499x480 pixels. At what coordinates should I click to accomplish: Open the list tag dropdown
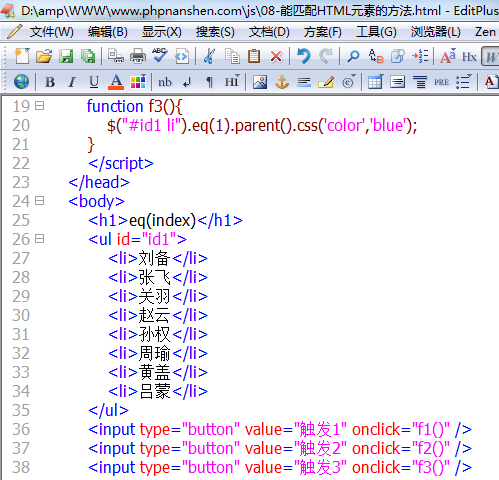(x=464, y=82)
